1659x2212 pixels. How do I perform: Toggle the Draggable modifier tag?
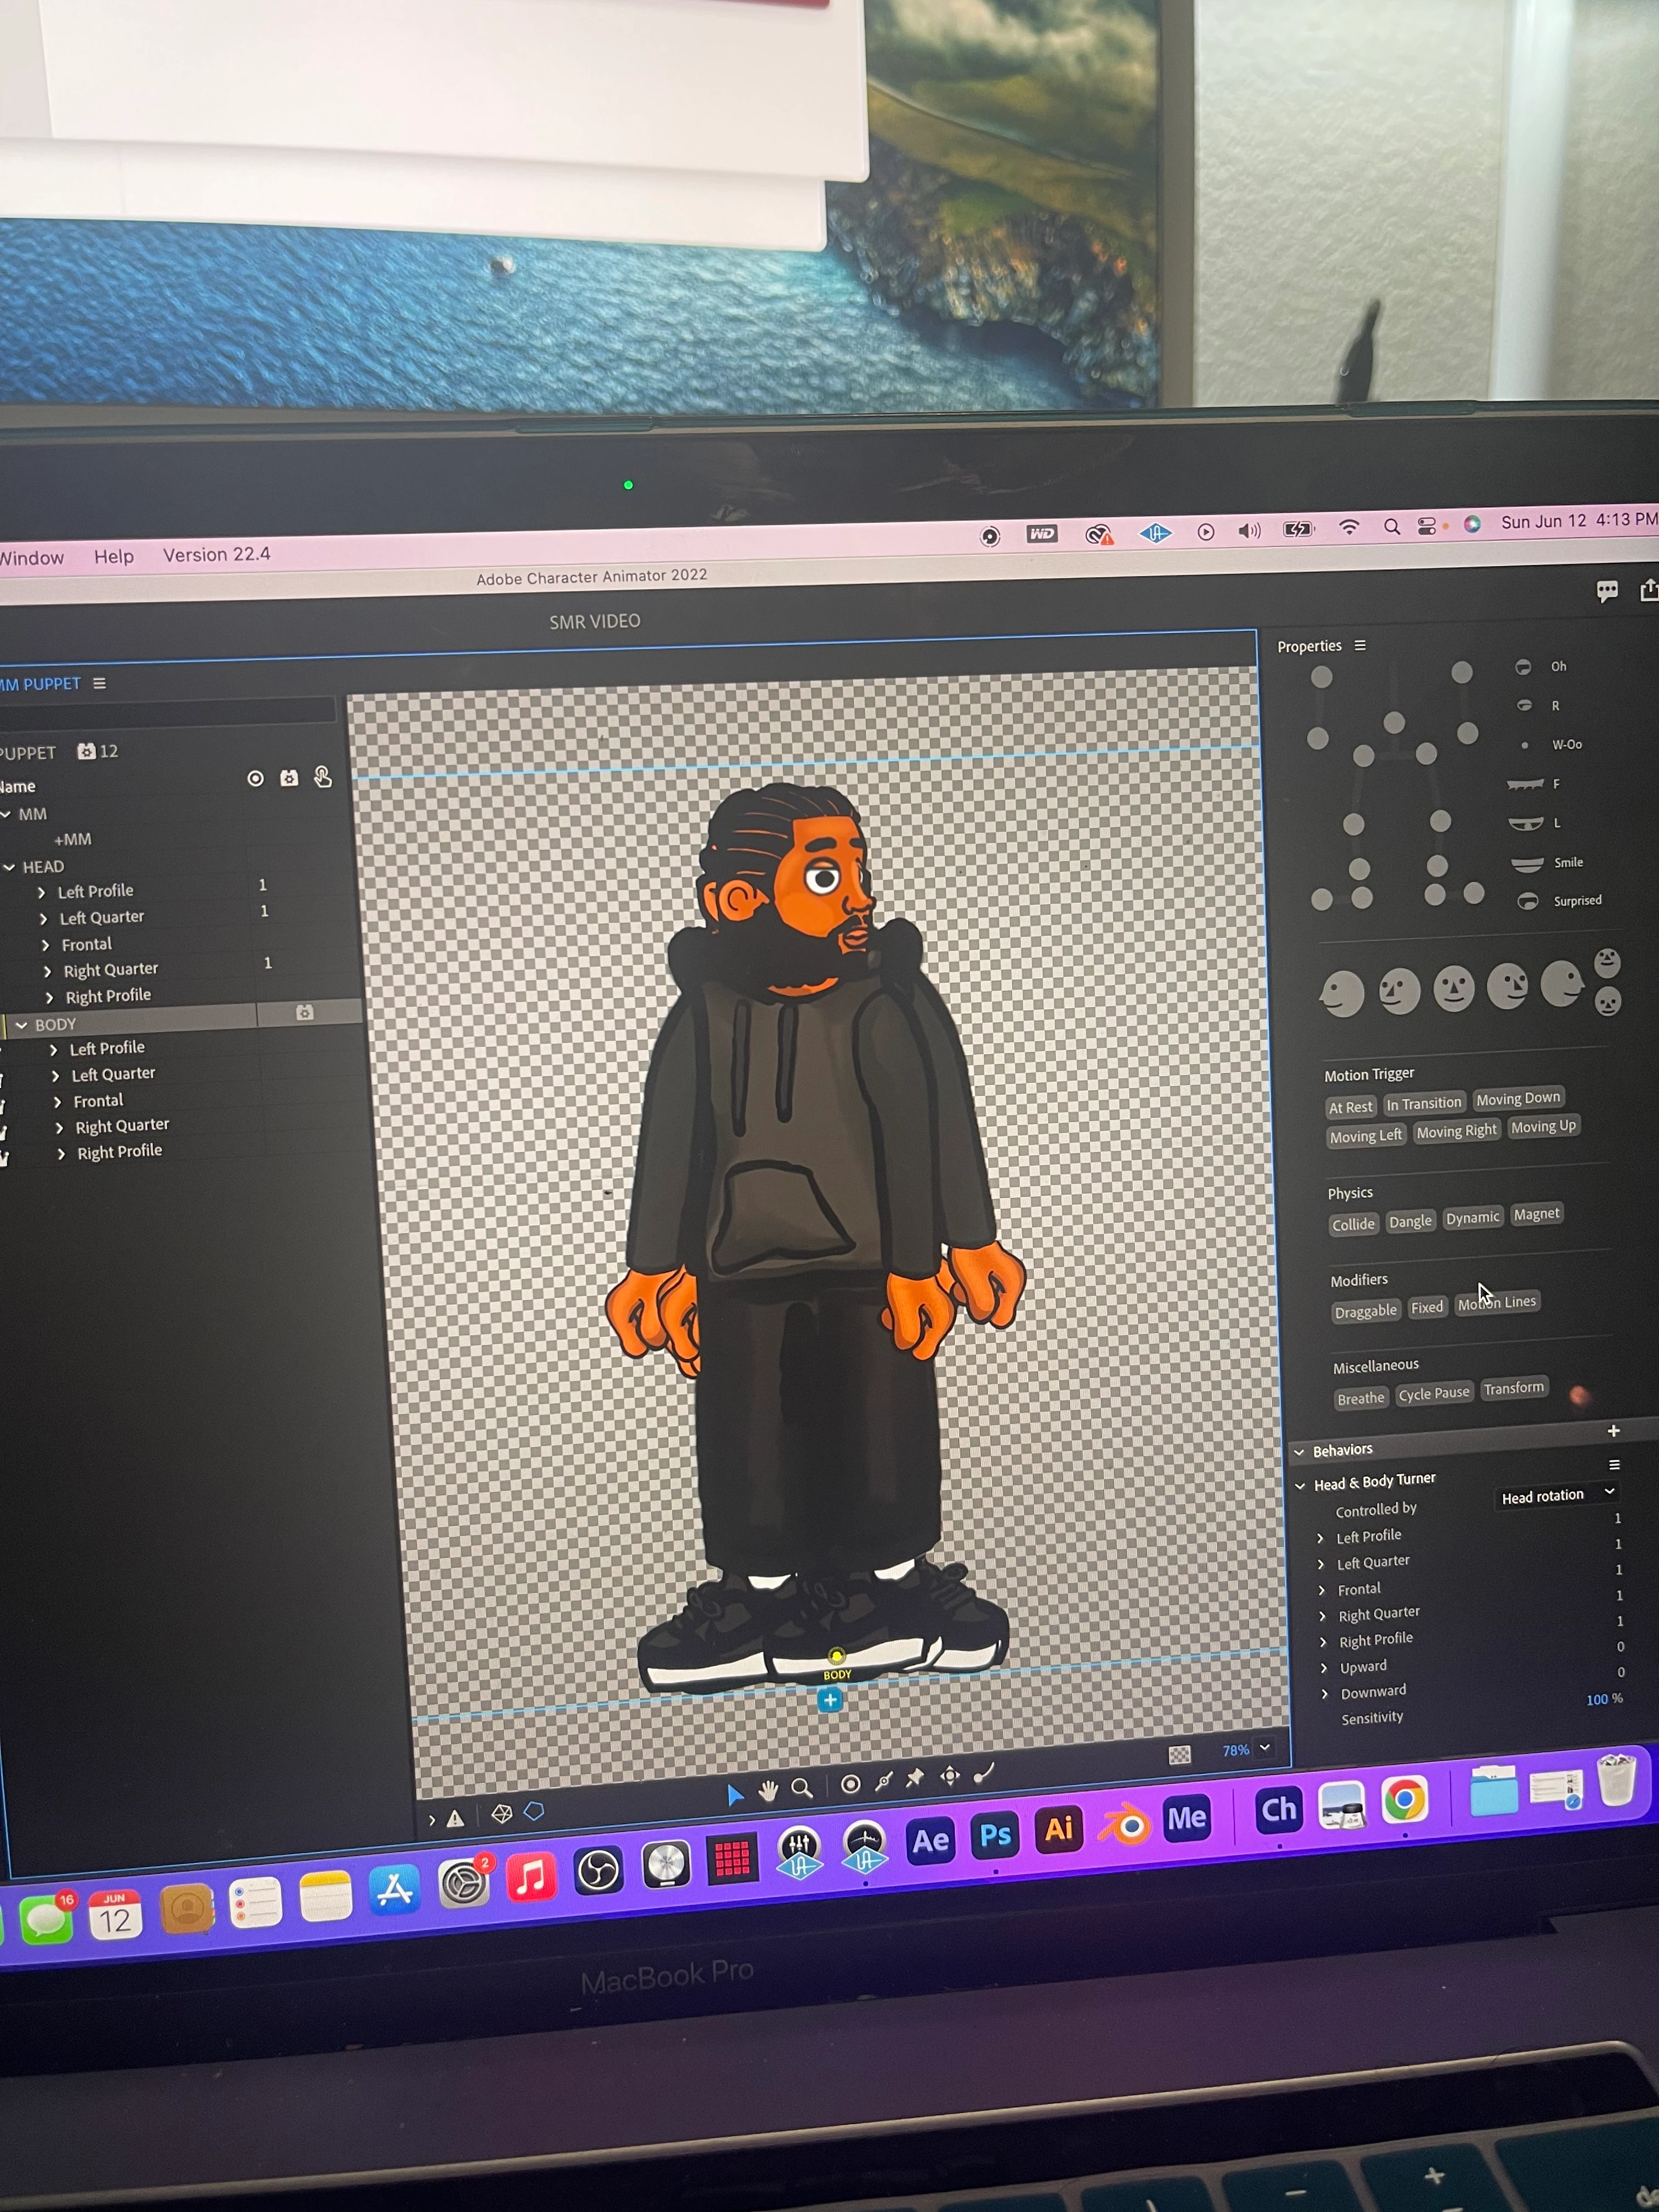(x=1365, y=1311)
